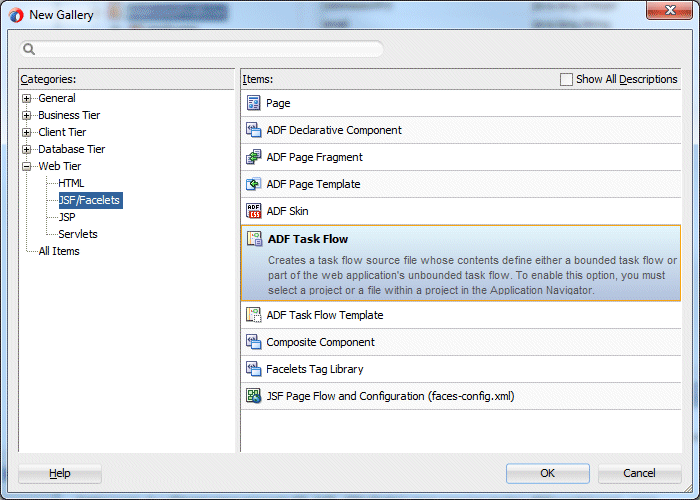Expand the General category
The height and width of the screenshot is (500, 700).
(27, 98)
